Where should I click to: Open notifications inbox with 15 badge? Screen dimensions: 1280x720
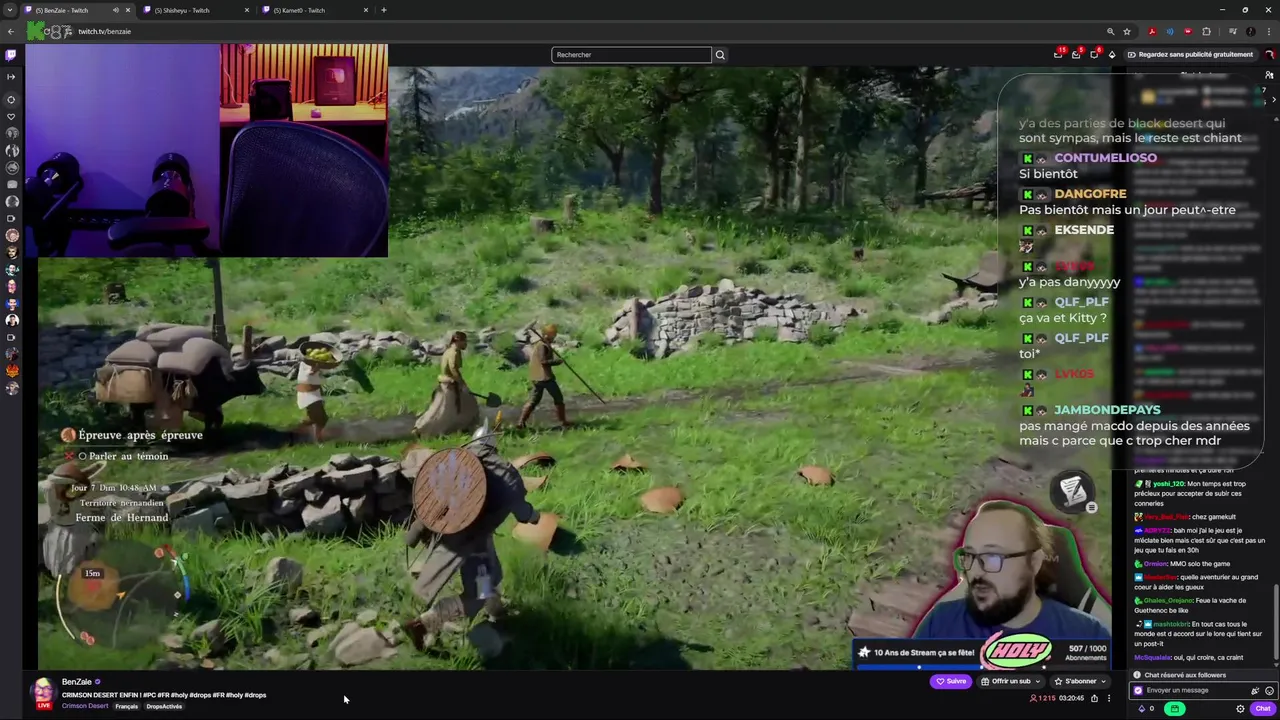click(x=1058, y=54)
